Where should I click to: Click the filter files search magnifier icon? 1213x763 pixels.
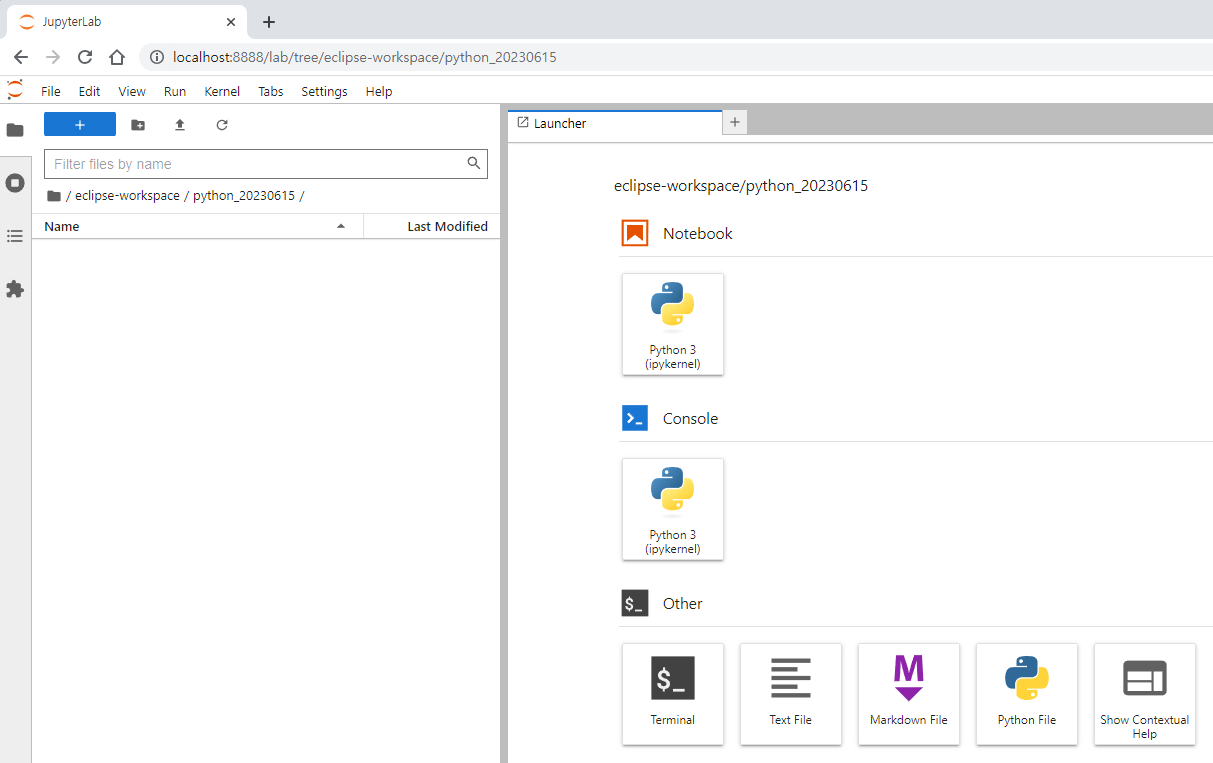474,163
